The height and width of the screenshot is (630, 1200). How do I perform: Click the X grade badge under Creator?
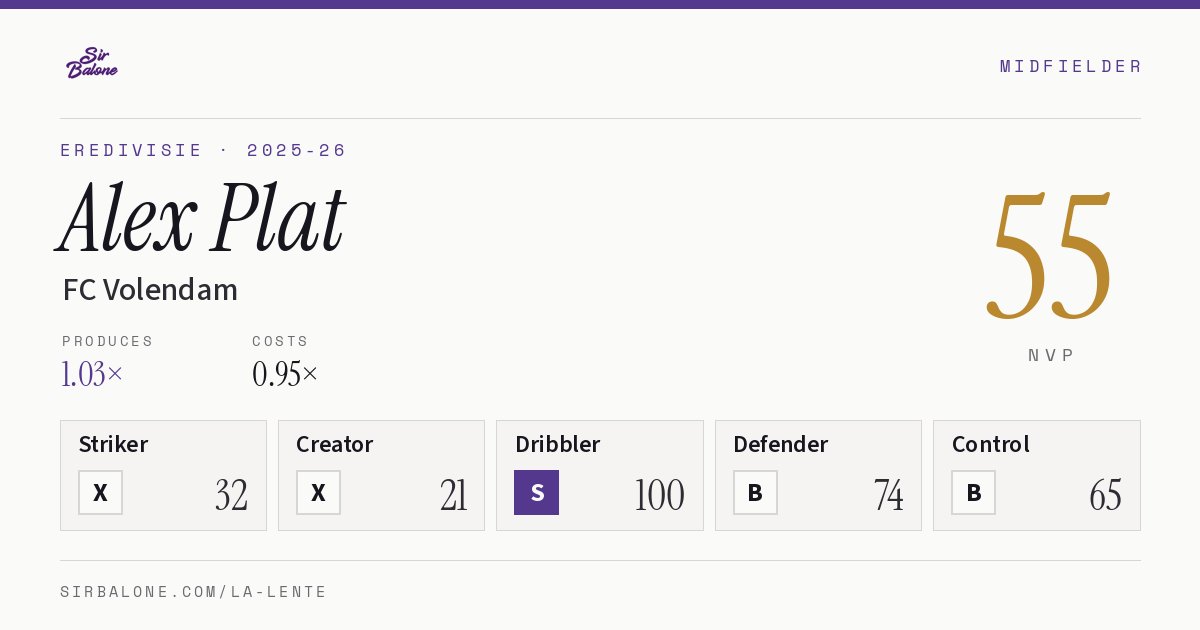click(318, 492)
